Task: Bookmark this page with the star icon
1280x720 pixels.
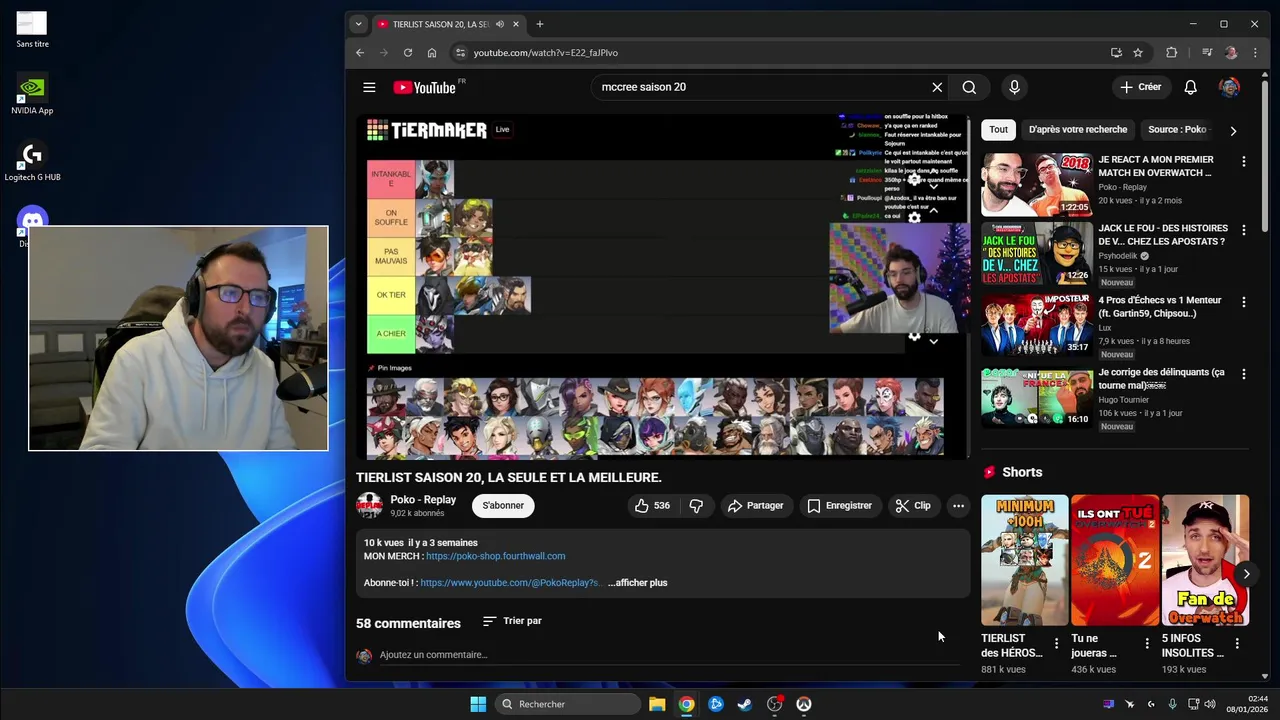Action: [1138, 53]
